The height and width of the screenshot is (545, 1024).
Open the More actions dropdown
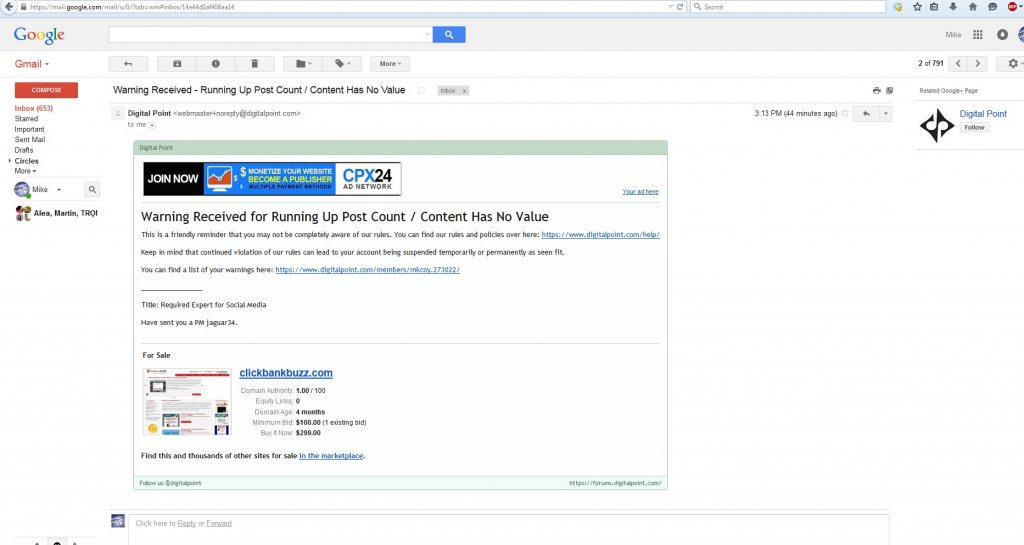coord(390,63)
